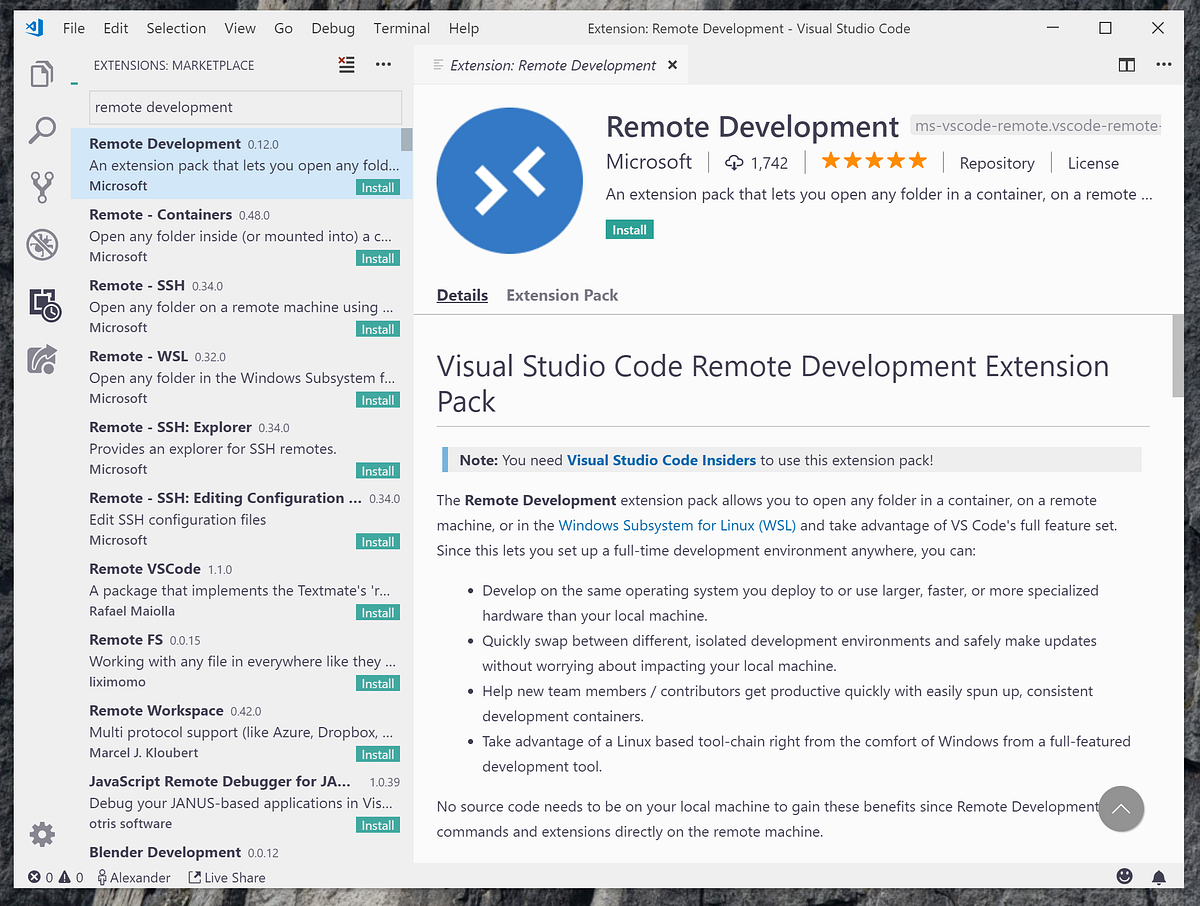Click the extensions list scrollbar

[407, 139]
